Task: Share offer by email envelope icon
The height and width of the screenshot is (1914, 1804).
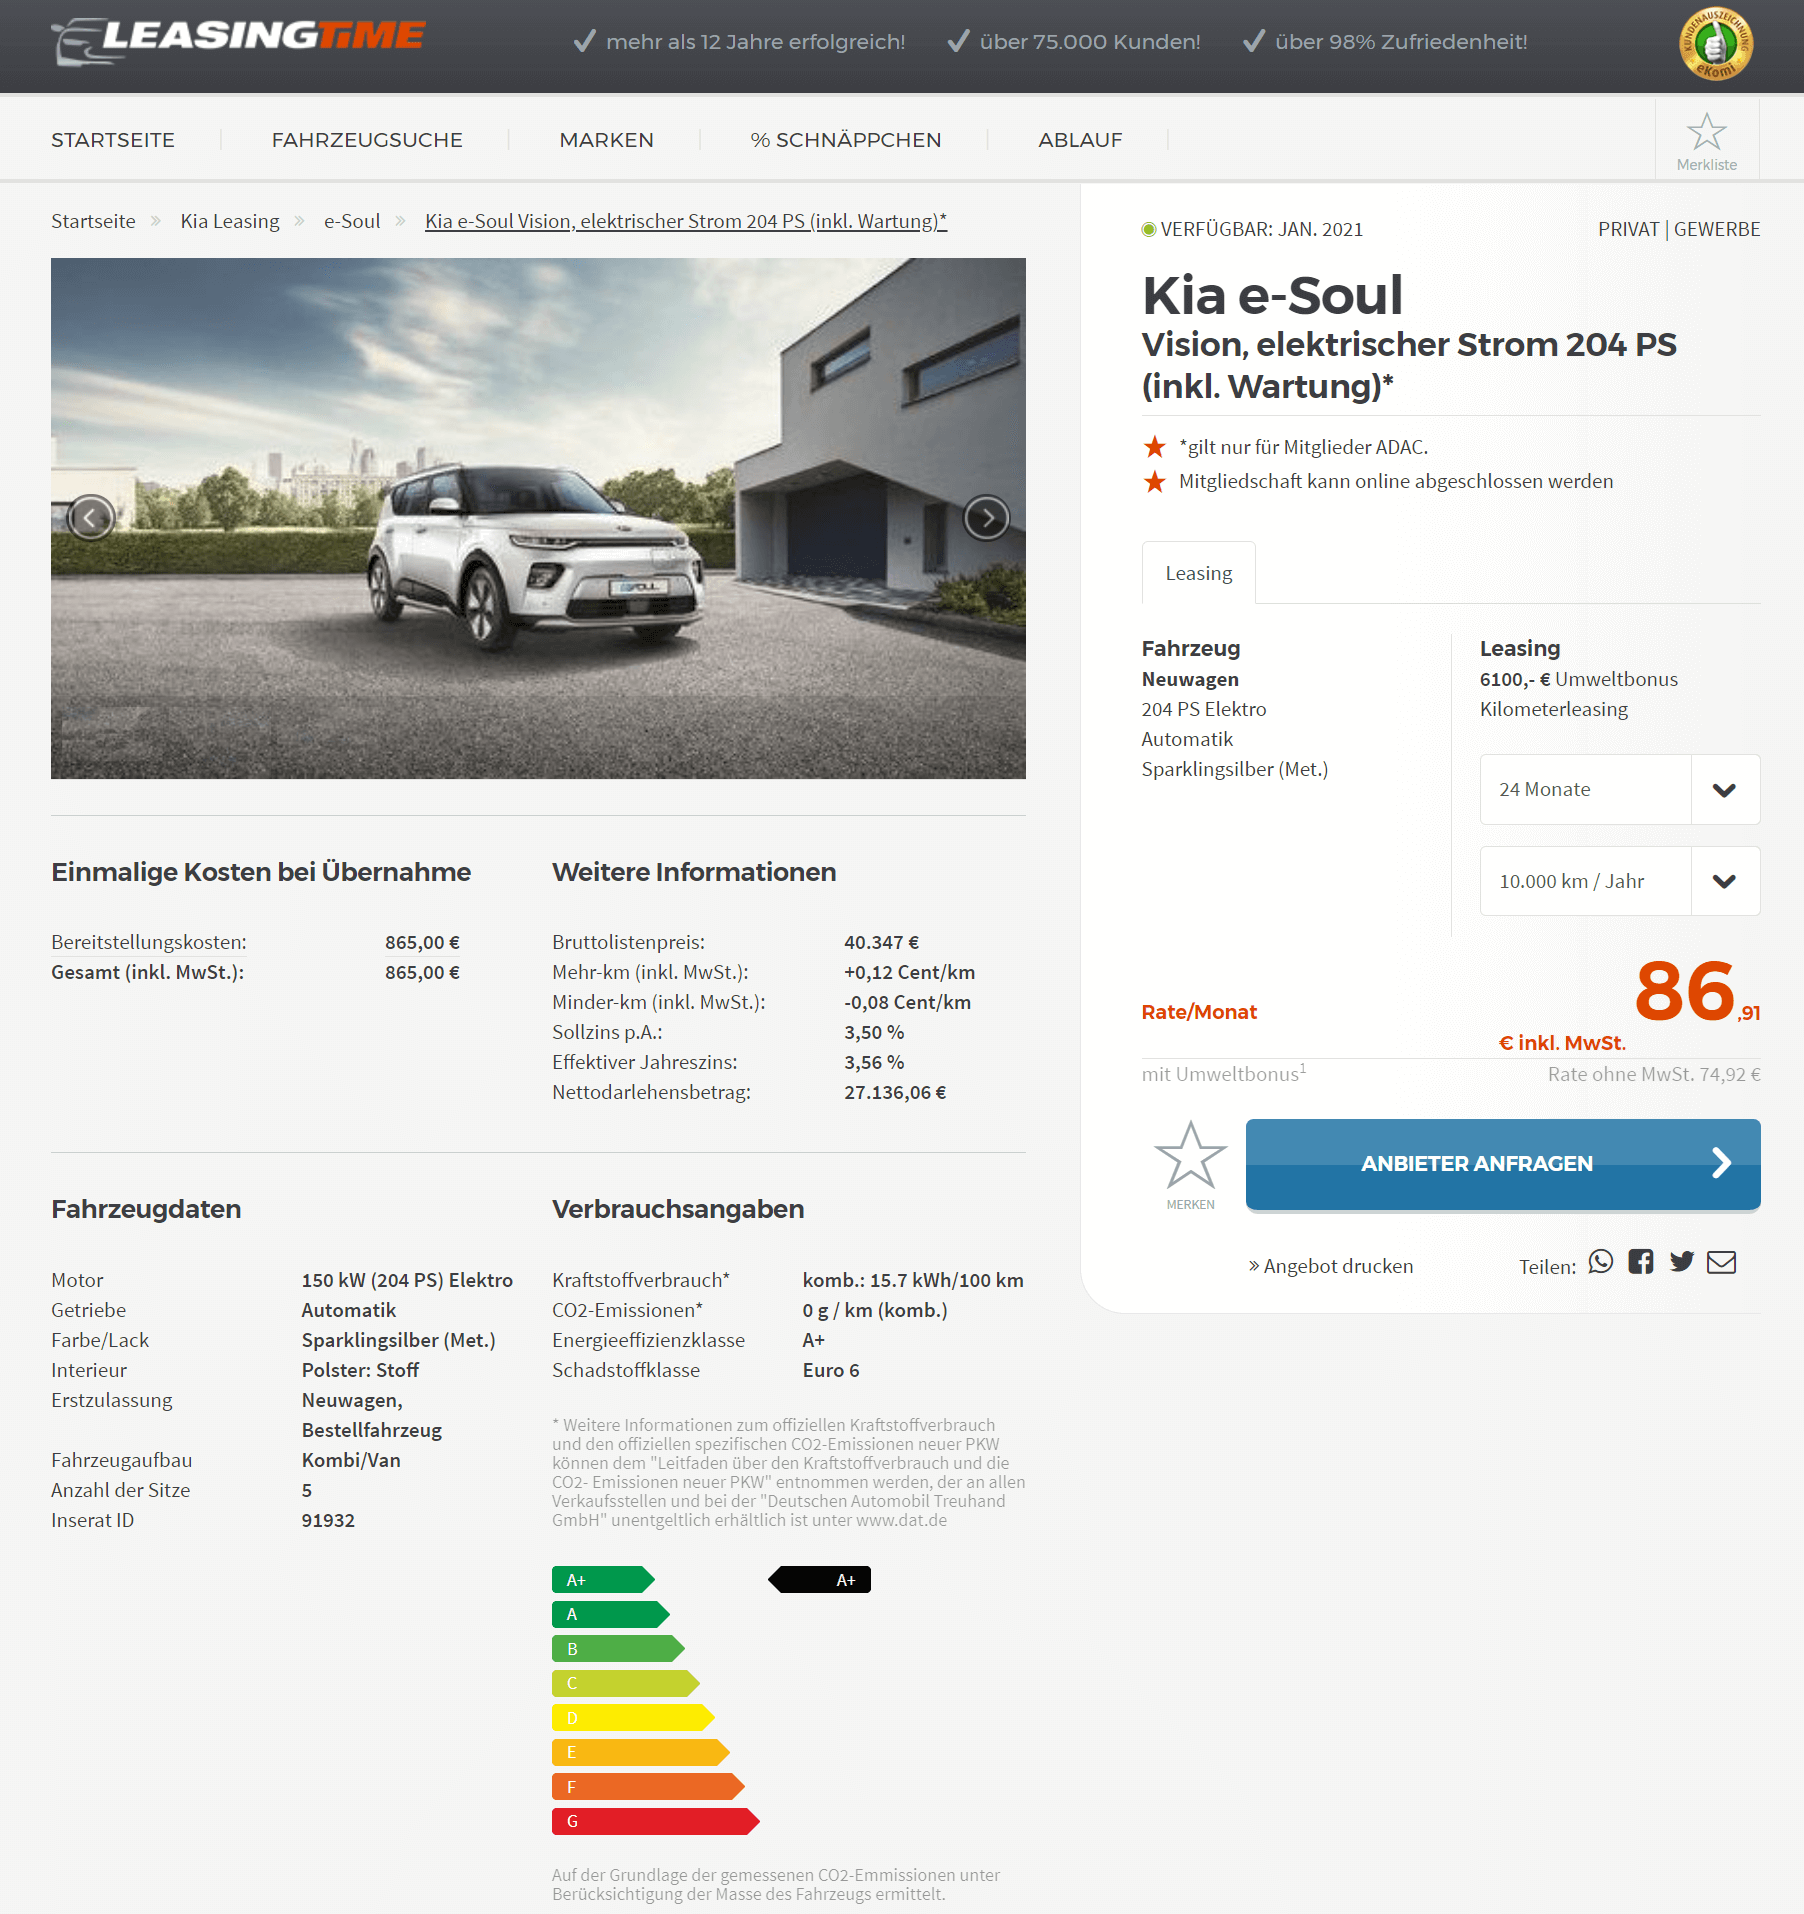Action: click(x=1721, y=1262)
